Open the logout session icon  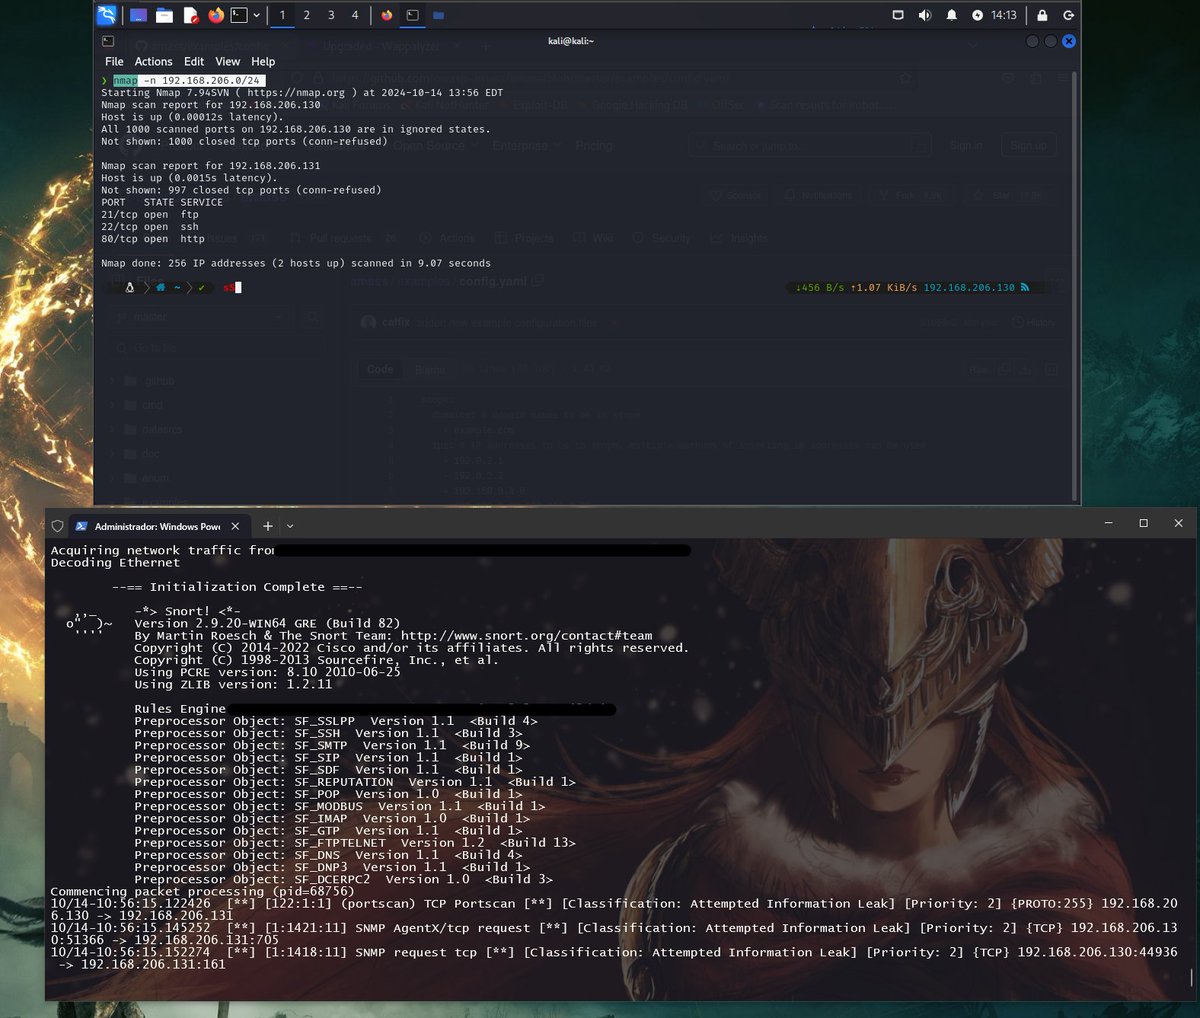click(x=1068, y=15)
